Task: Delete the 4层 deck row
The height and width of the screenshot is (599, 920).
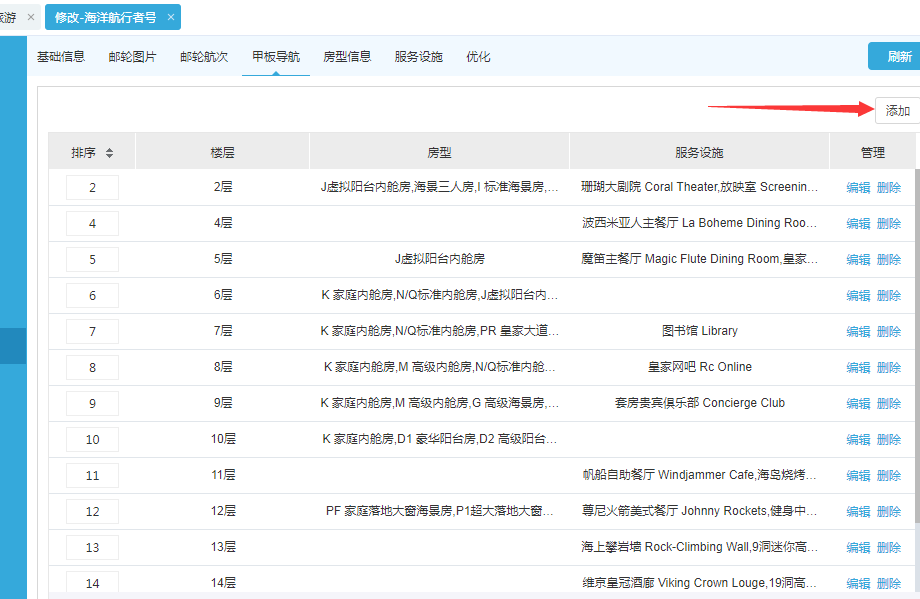Action: (x=889, y=224)
